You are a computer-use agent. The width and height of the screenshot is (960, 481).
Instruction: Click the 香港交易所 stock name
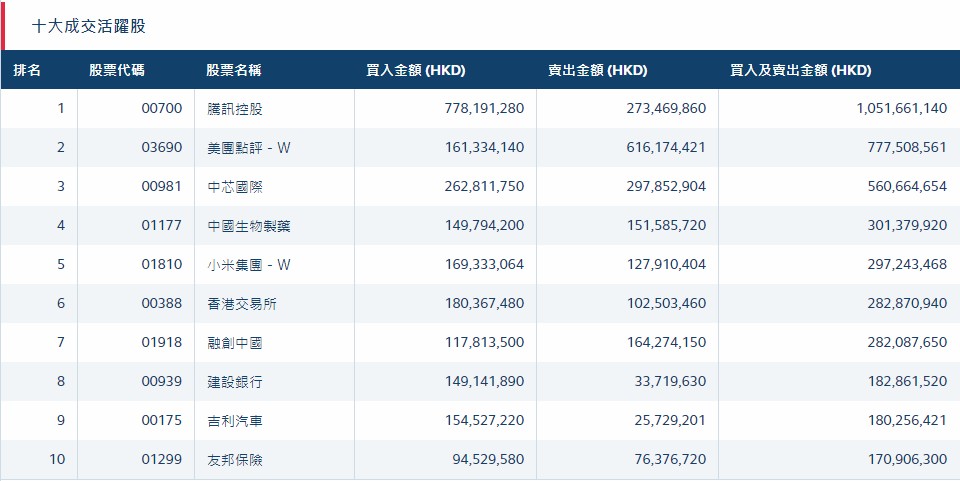pos(242,304)
